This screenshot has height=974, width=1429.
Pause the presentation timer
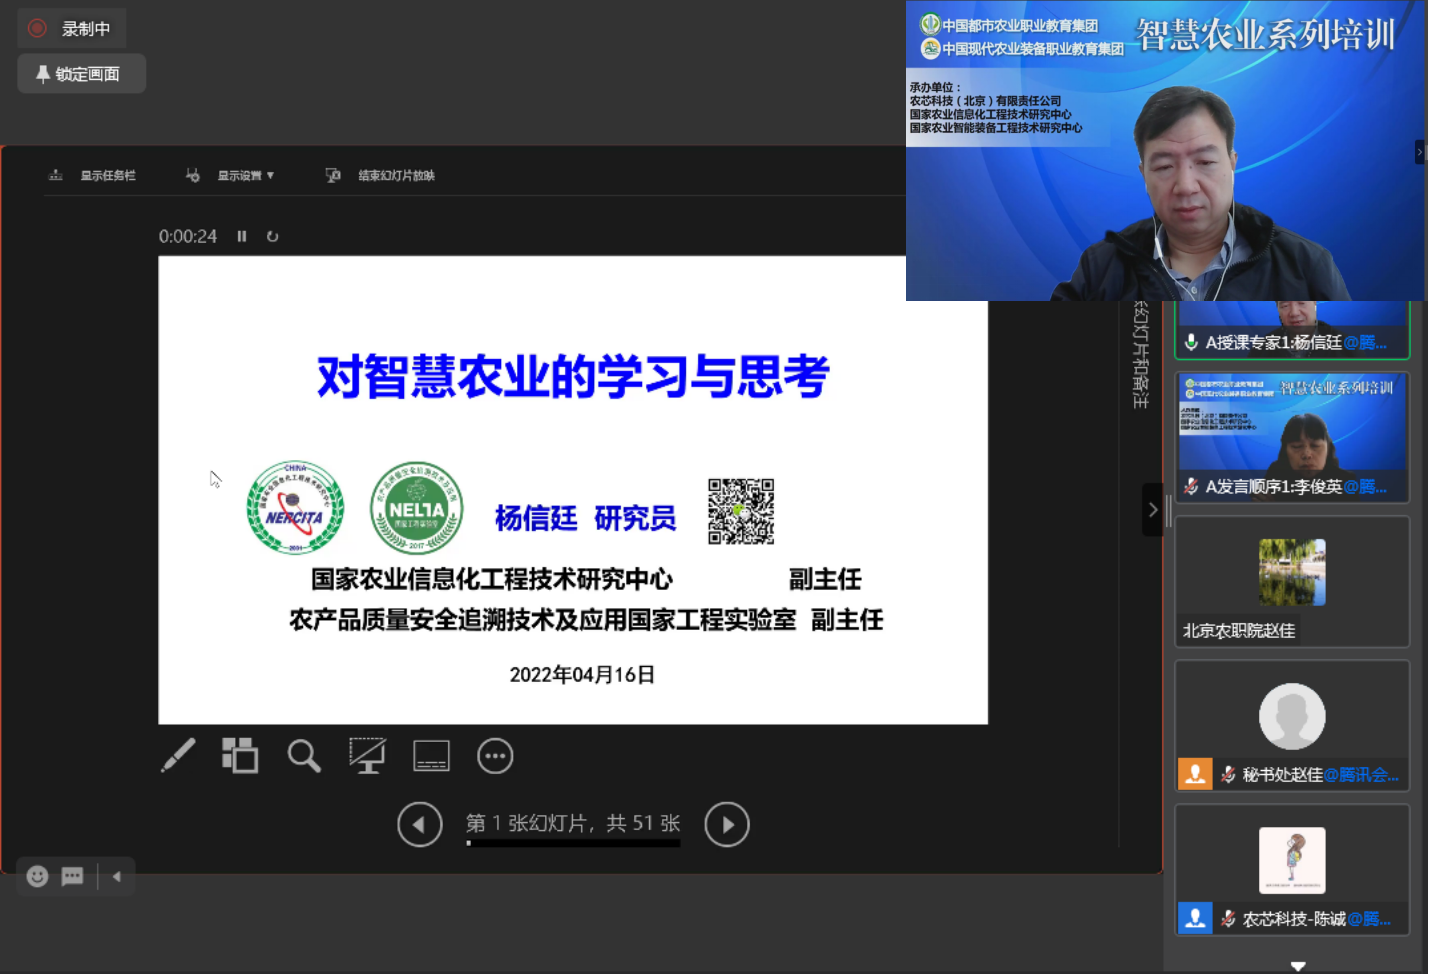(x=242, y=237)
